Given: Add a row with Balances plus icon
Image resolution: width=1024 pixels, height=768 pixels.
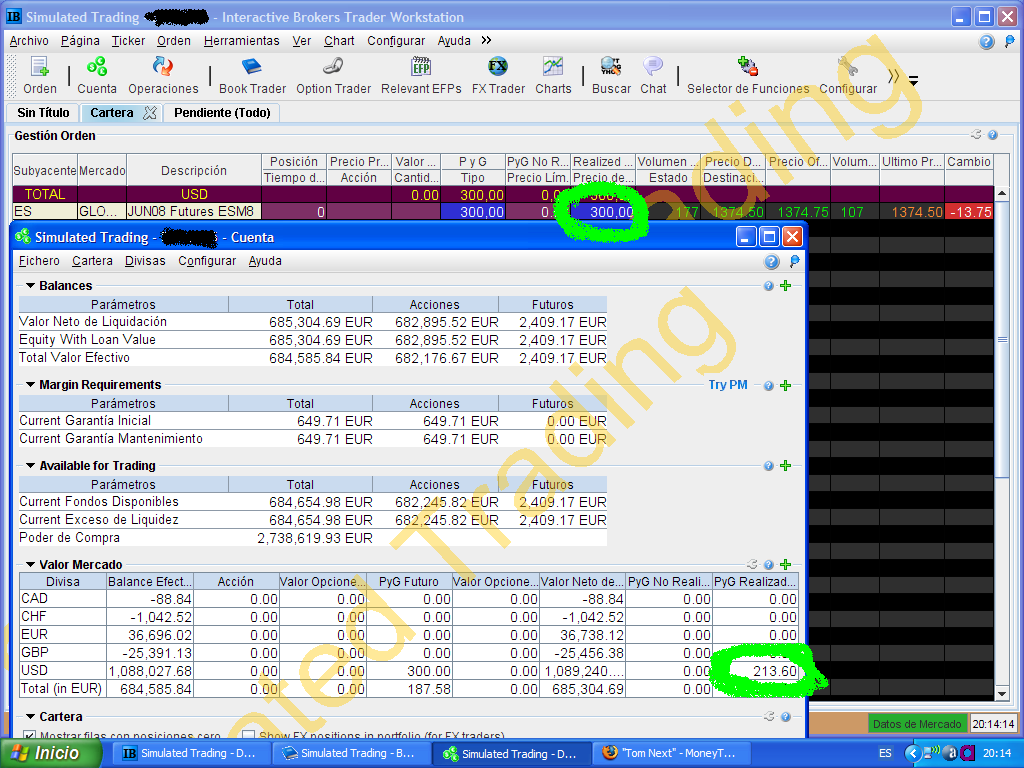Looking at the screenshot, I should pos(786,286).
